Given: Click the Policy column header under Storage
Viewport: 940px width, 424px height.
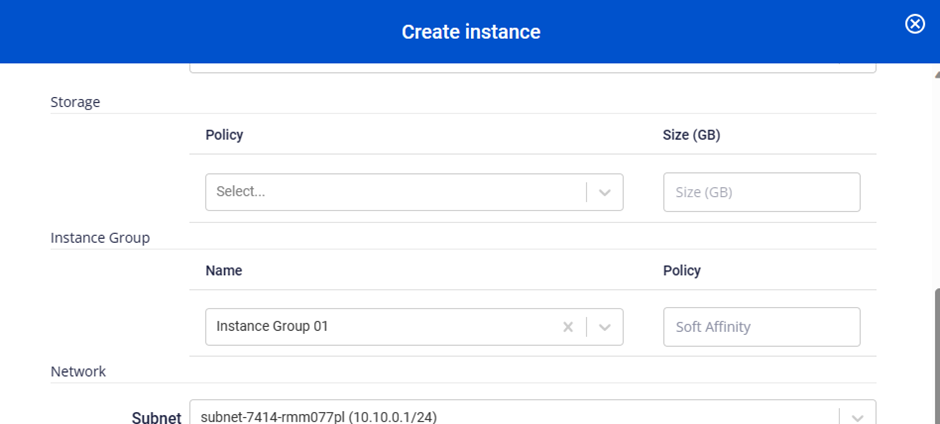Looking at the screenshot, I should (224, 135).
